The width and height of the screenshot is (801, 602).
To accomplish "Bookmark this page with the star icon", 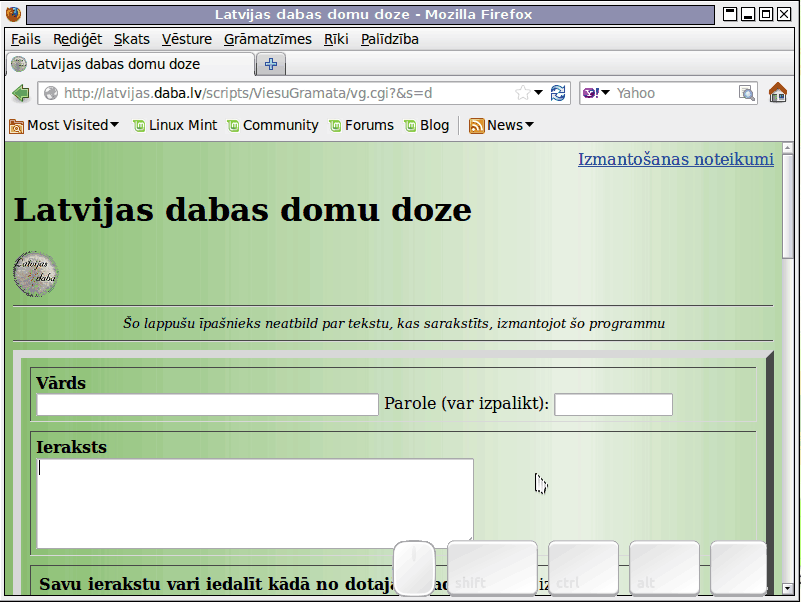I will click(523, 93).
